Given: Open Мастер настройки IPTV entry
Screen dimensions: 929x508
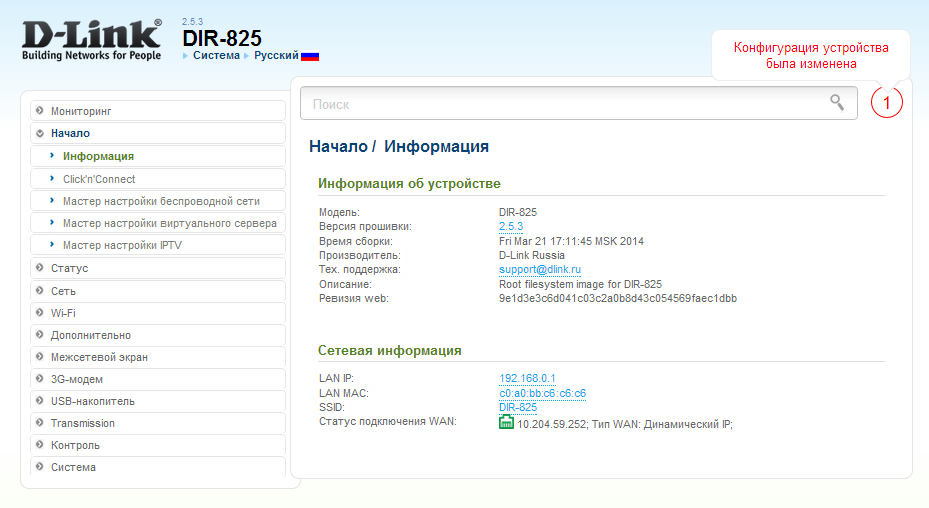Looking at the screenshot, I should point(158,245).
